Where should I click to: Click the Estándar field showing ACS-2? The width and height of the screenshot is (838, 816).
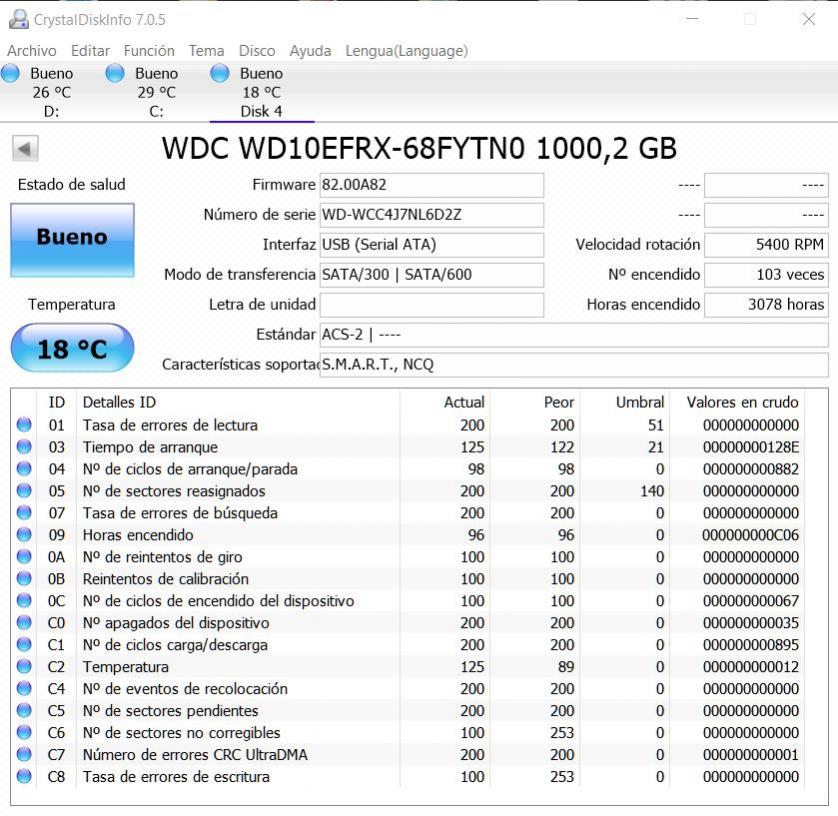pos(574,335)
